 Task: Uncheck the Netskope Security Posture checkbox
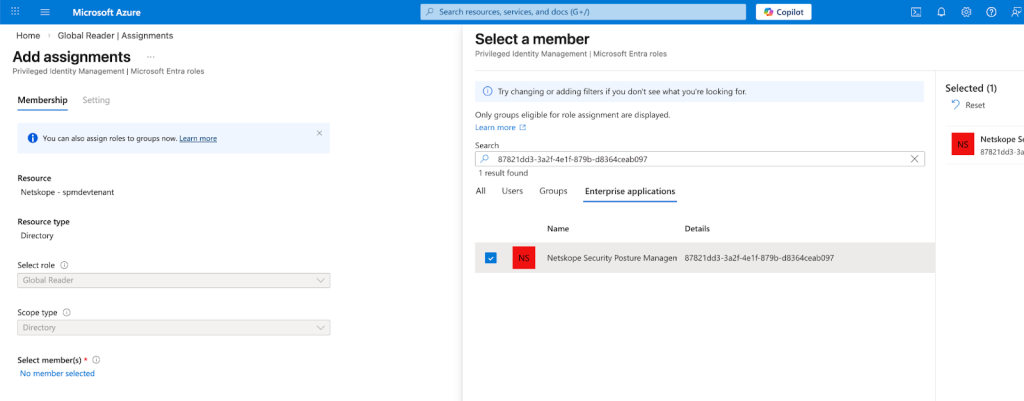tap(490, 258)
